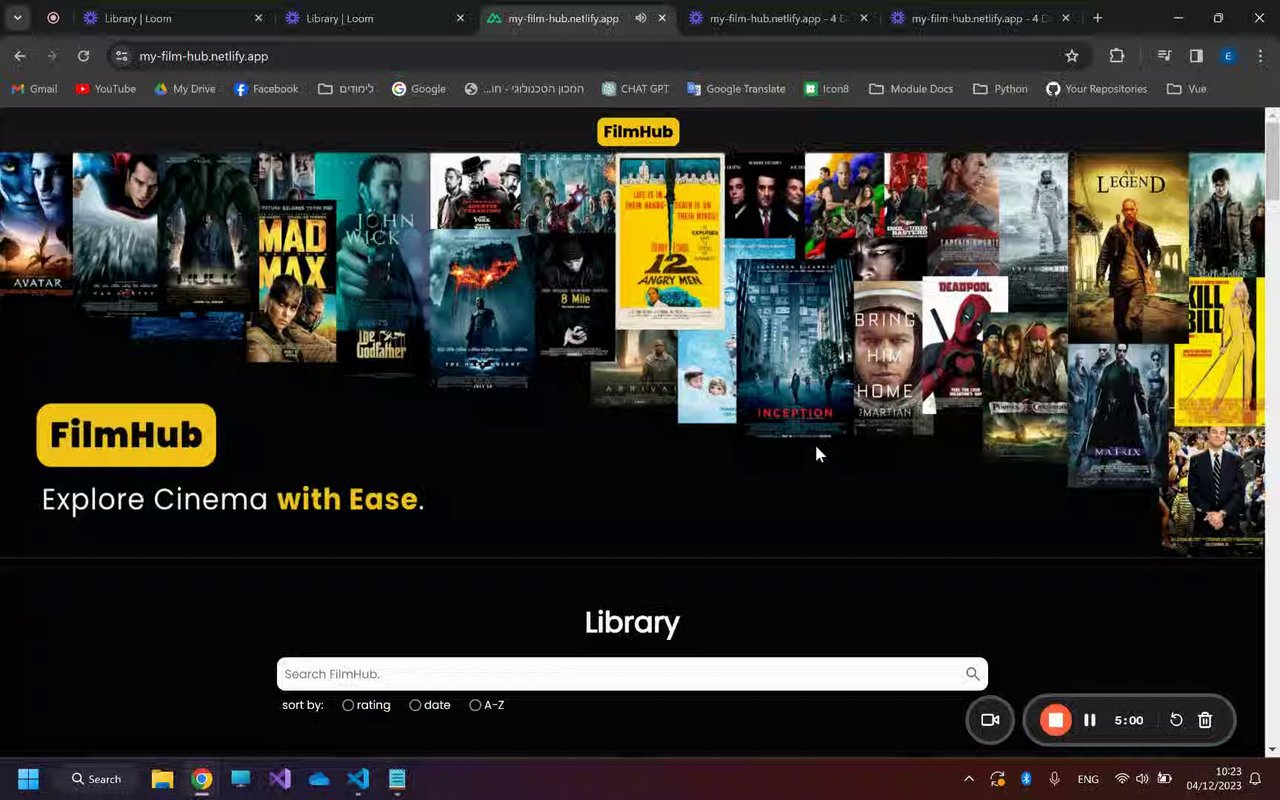1280x800 pixels.
Task: Stop the Loom recording
Action: [x=1055, y=720]
